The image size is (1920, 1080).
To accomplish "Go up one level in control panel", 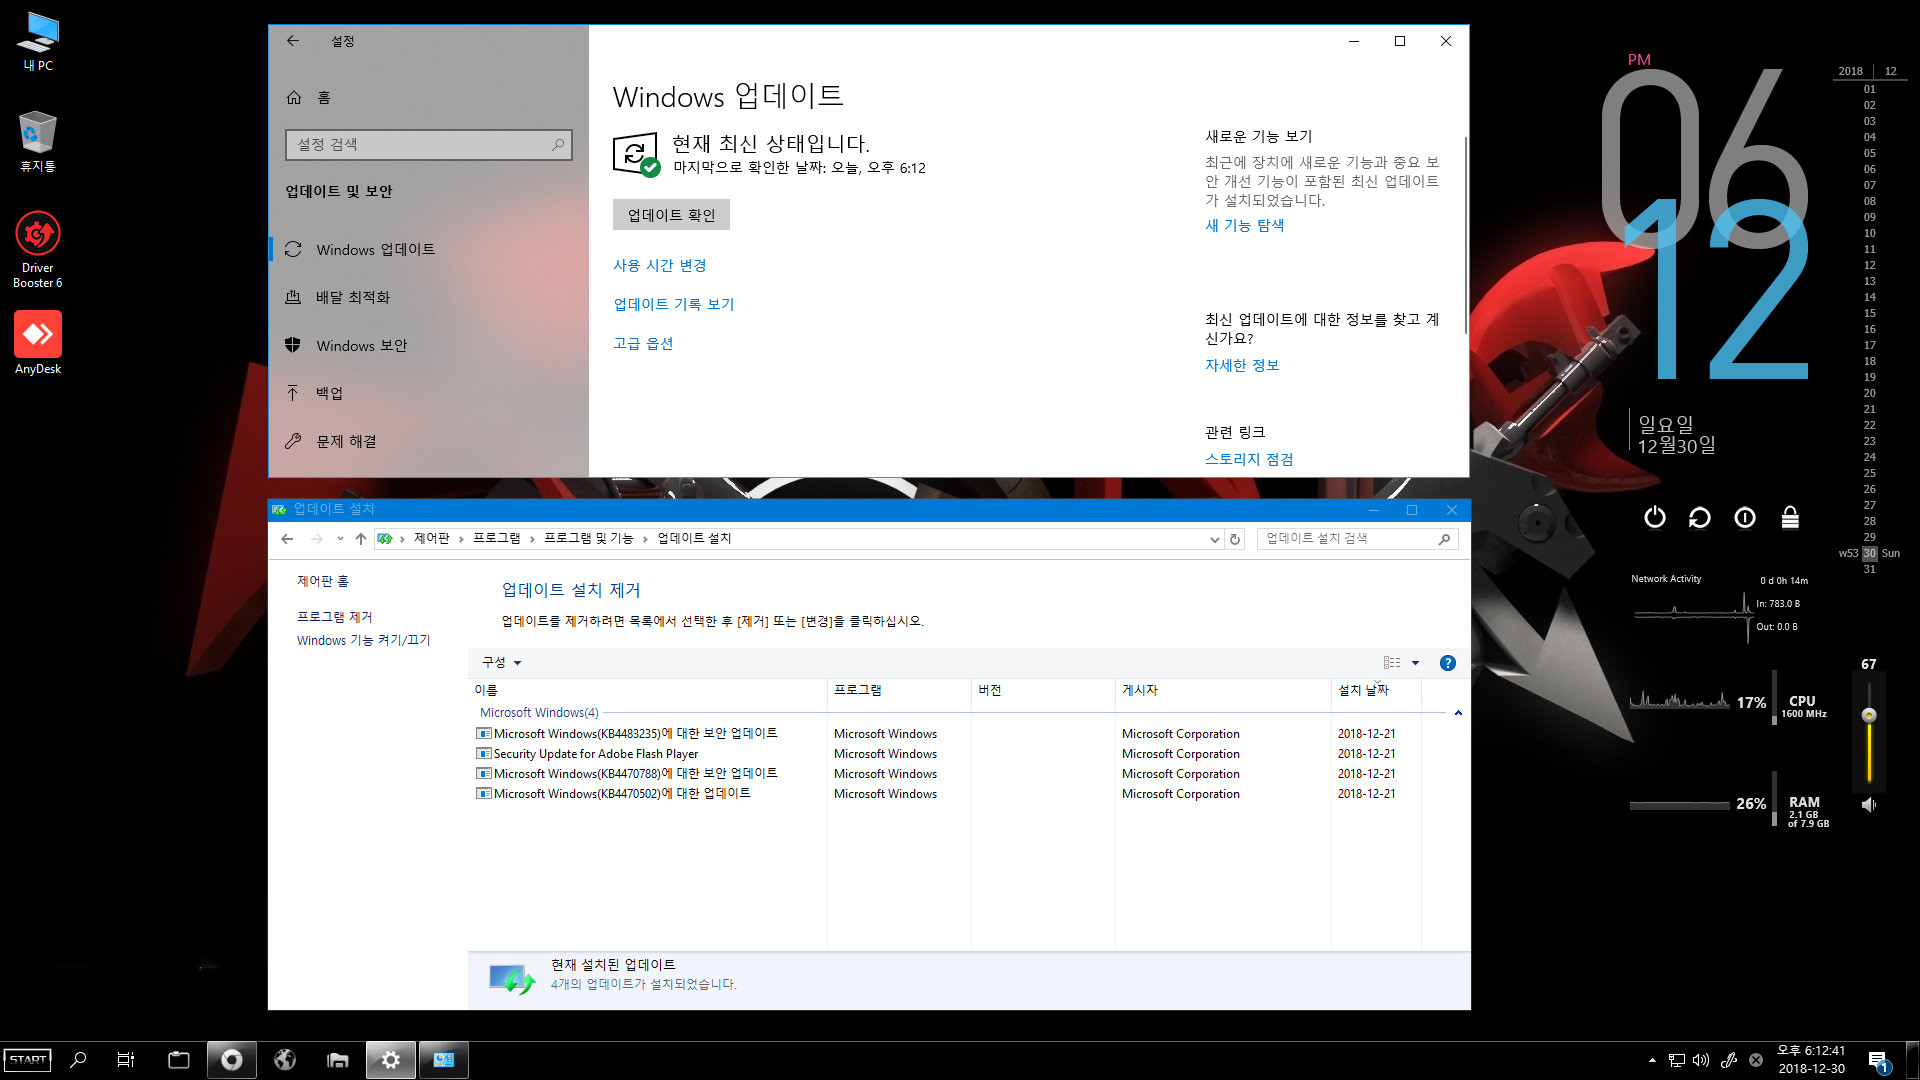I will pos(361,539).
